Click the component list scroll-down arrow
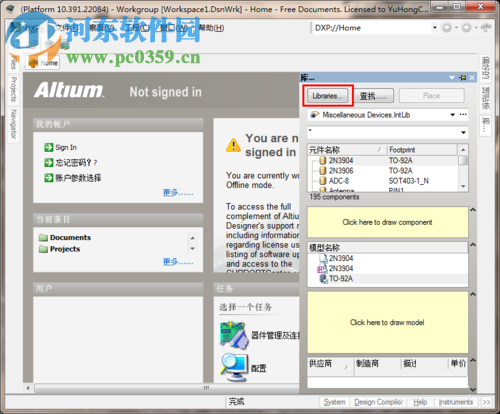The width and height of the screenshot is (500, 414). coord(463,186)
